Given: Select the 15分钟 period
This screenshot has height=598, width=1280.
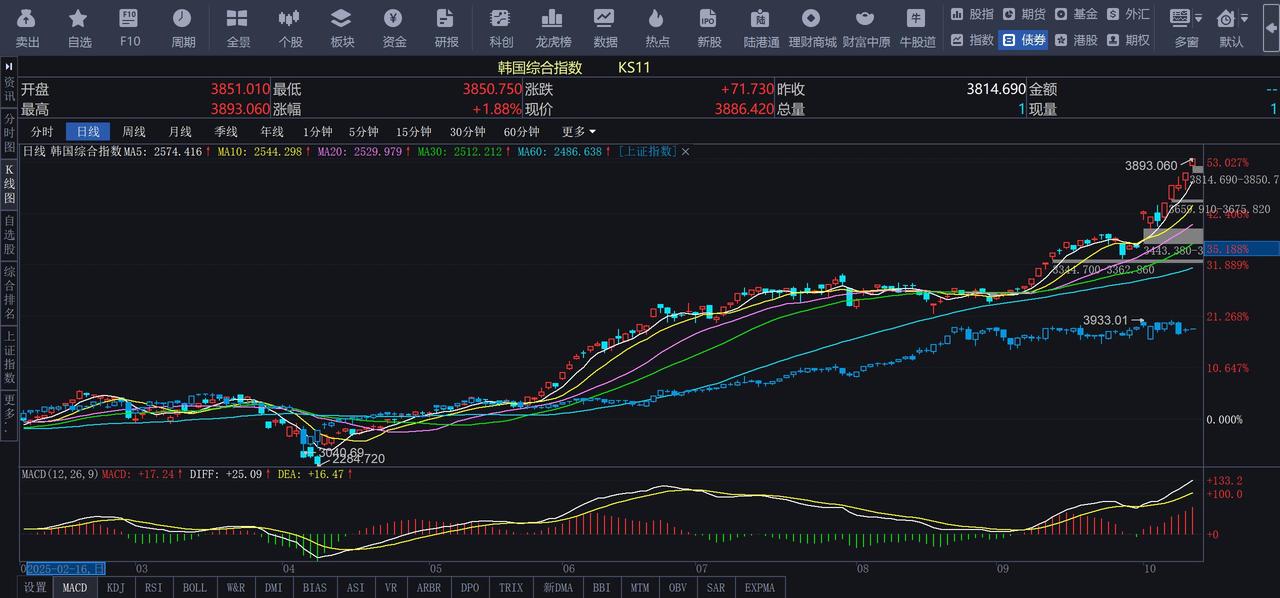Looking at the screenshot, I should (x=414, y=132).
